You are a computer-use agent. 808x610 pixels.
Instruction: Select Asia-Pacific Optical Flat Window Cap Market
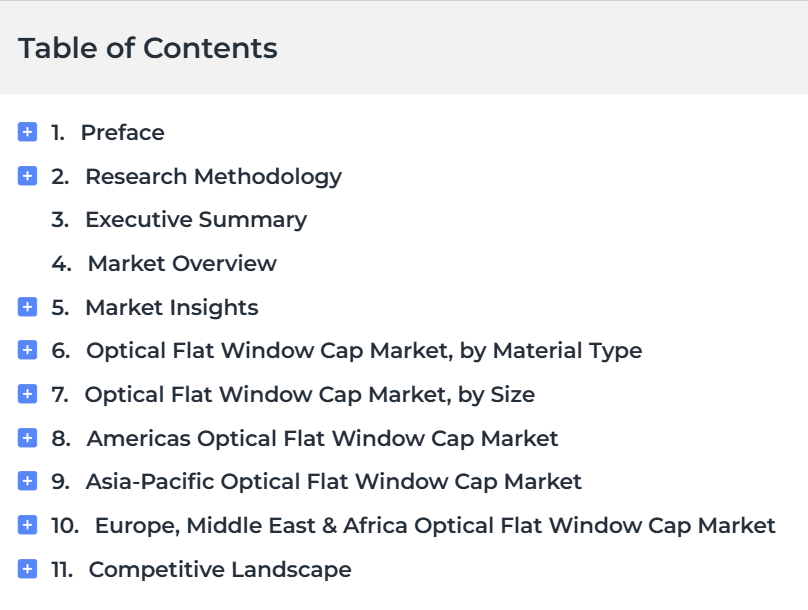click(333, 482)
